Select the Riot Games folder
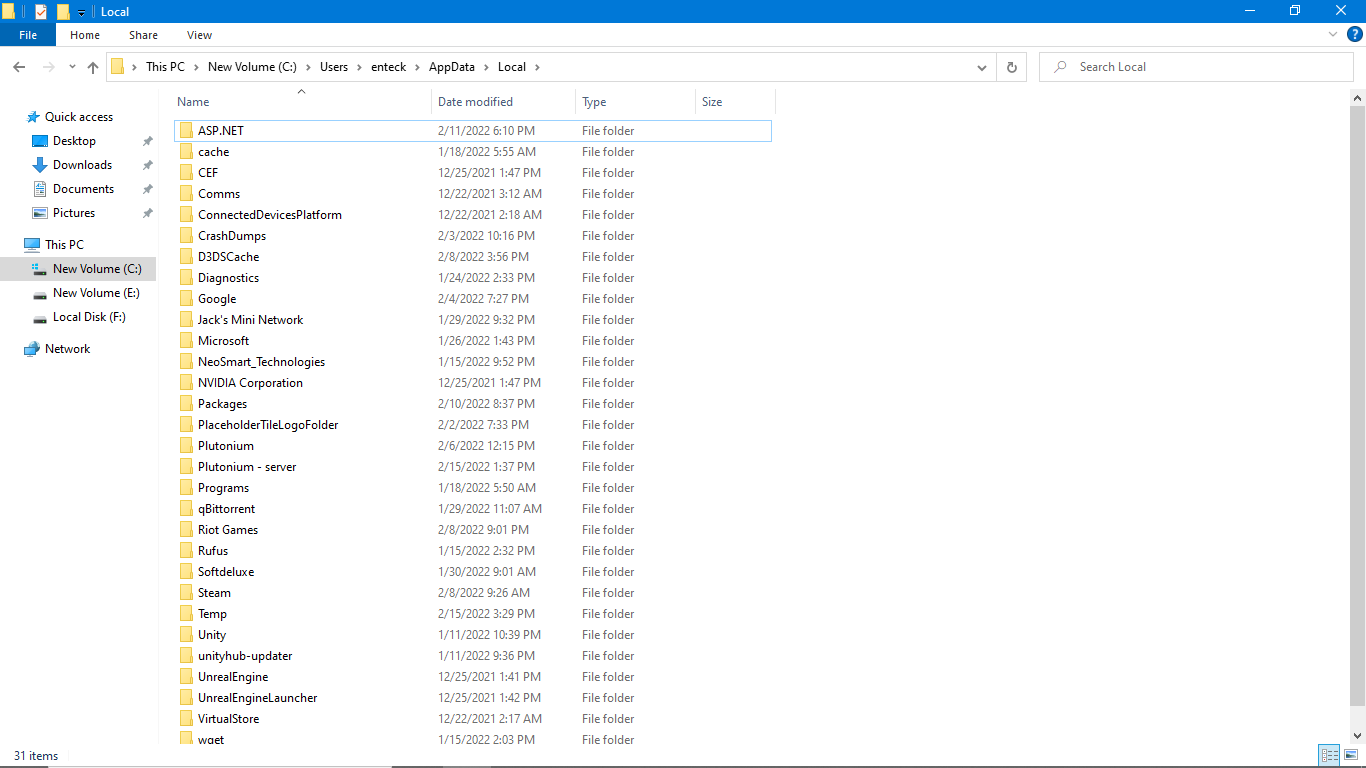Screen dimensions: 1366x768 228,530
